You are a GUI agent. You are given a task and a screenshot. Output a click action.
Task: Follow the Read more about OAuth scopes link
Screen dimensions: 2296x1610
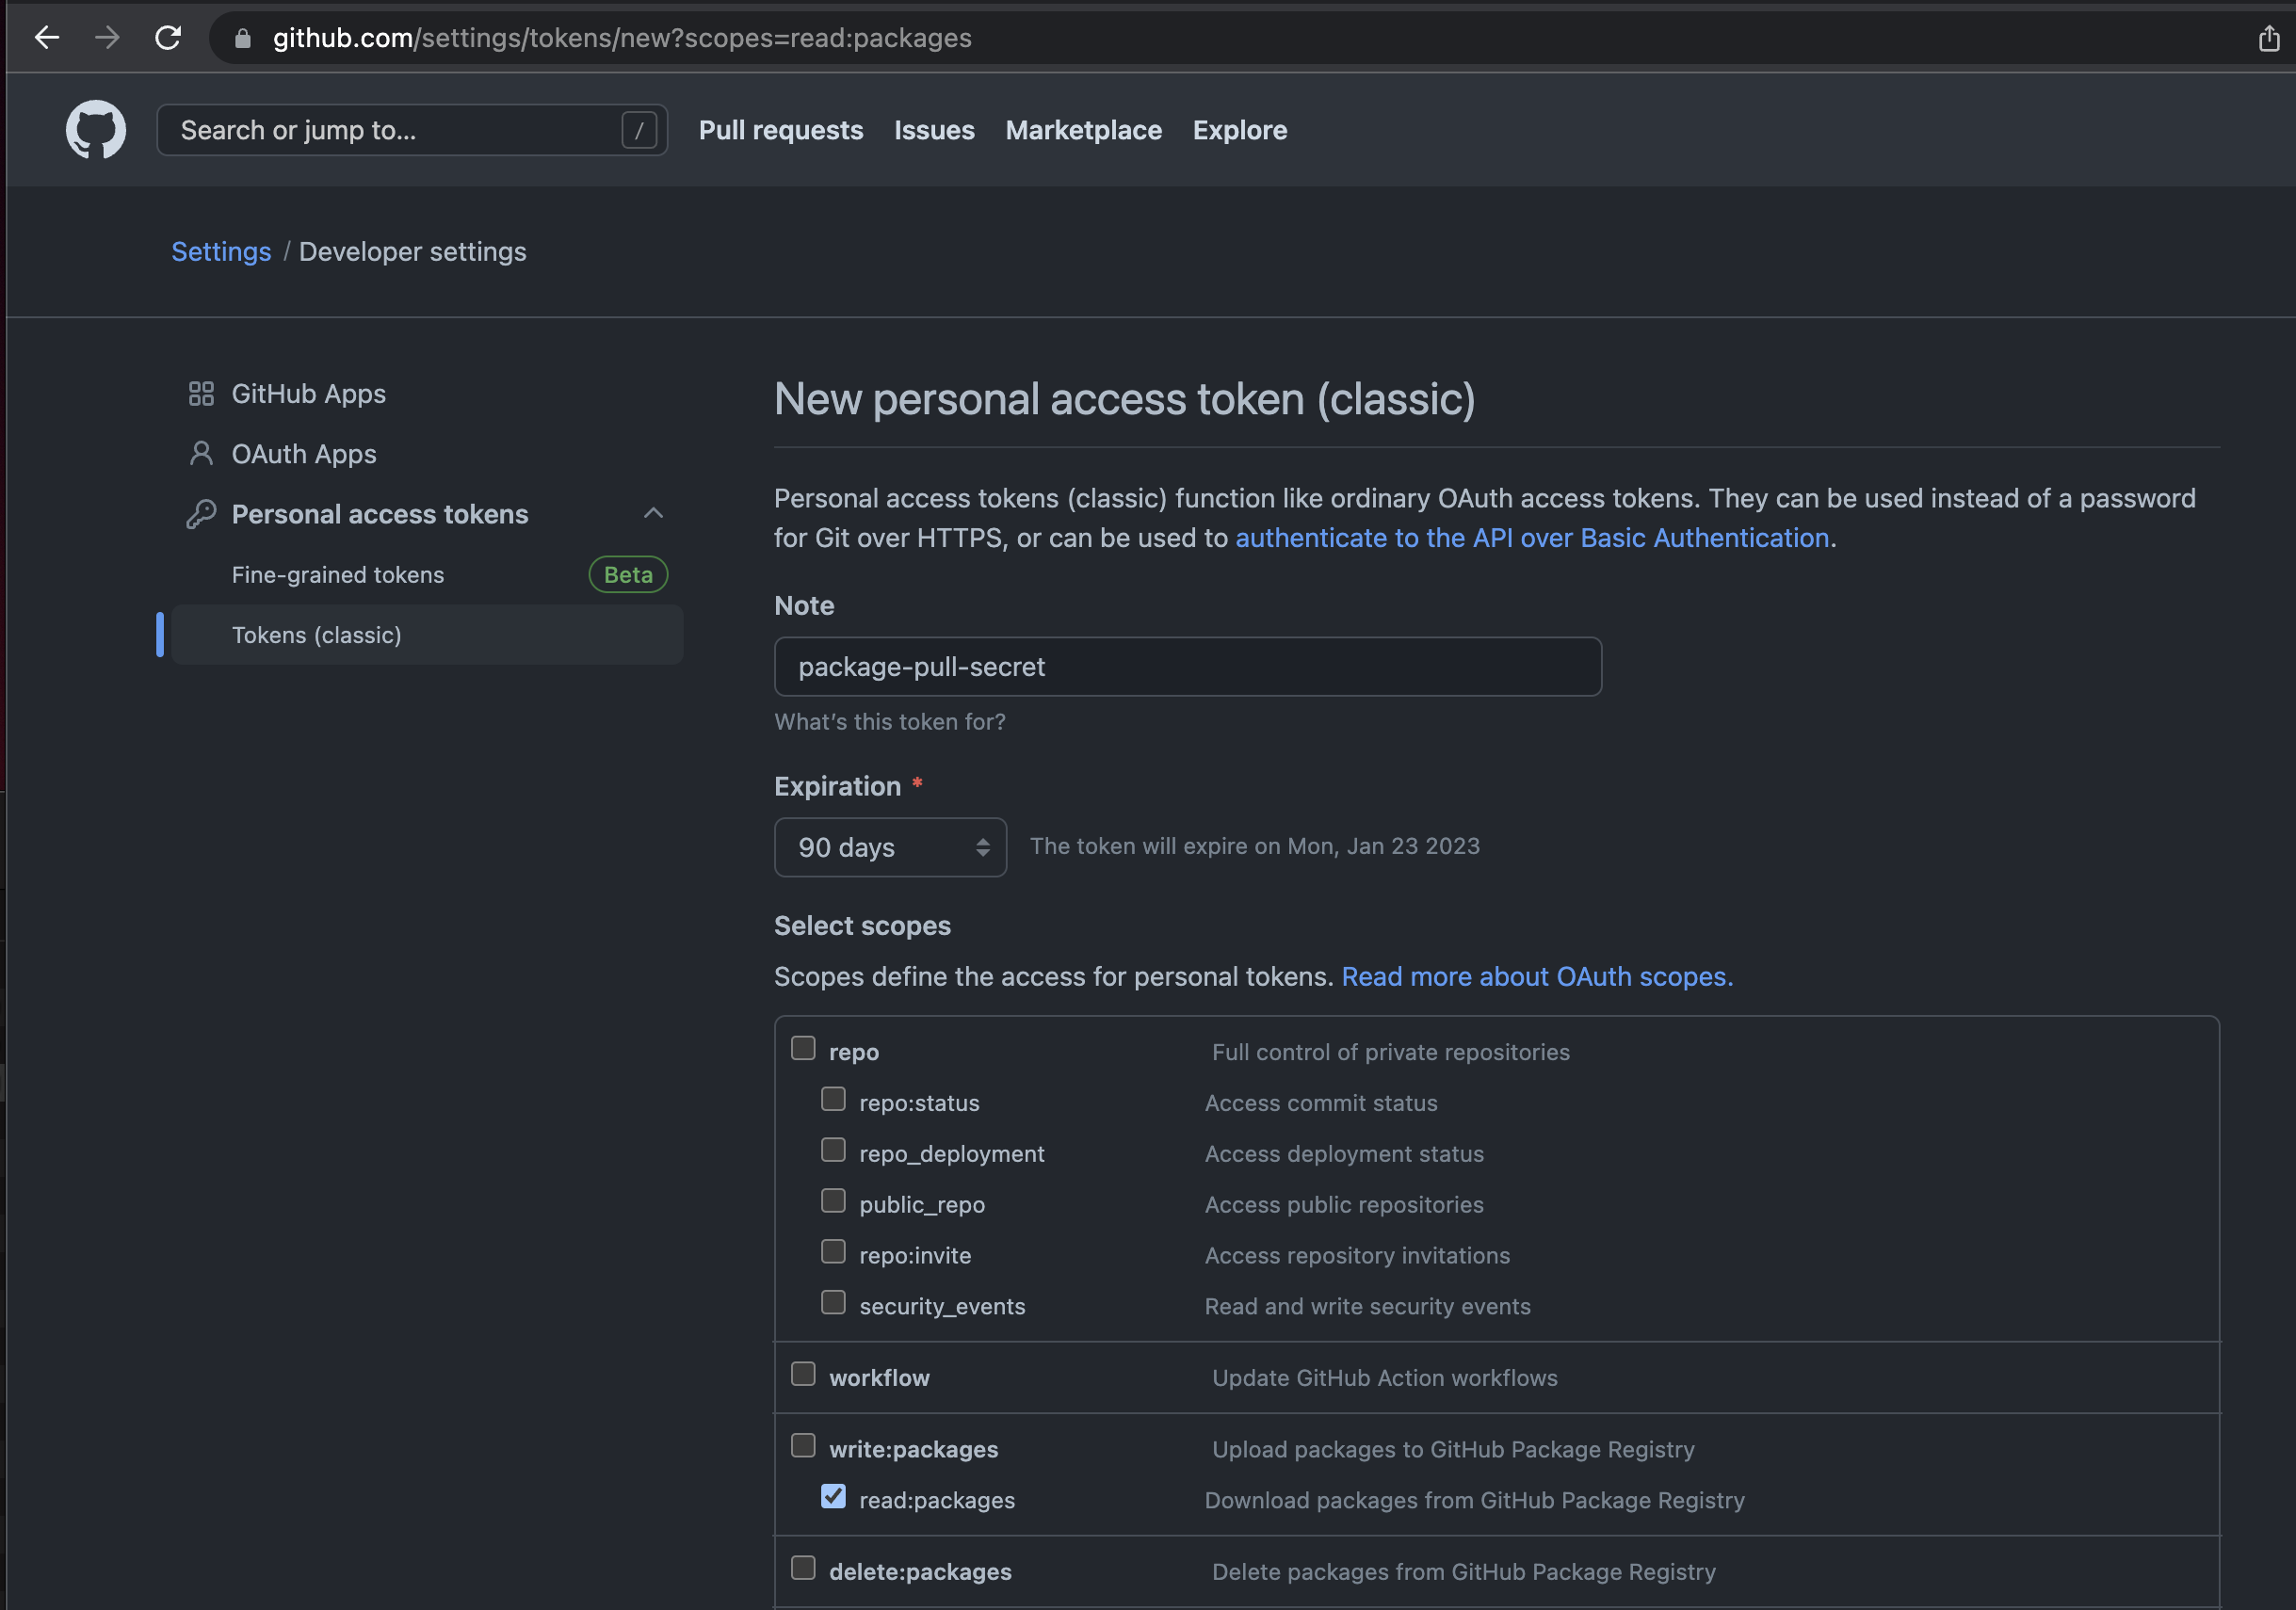pos(1536,977)
